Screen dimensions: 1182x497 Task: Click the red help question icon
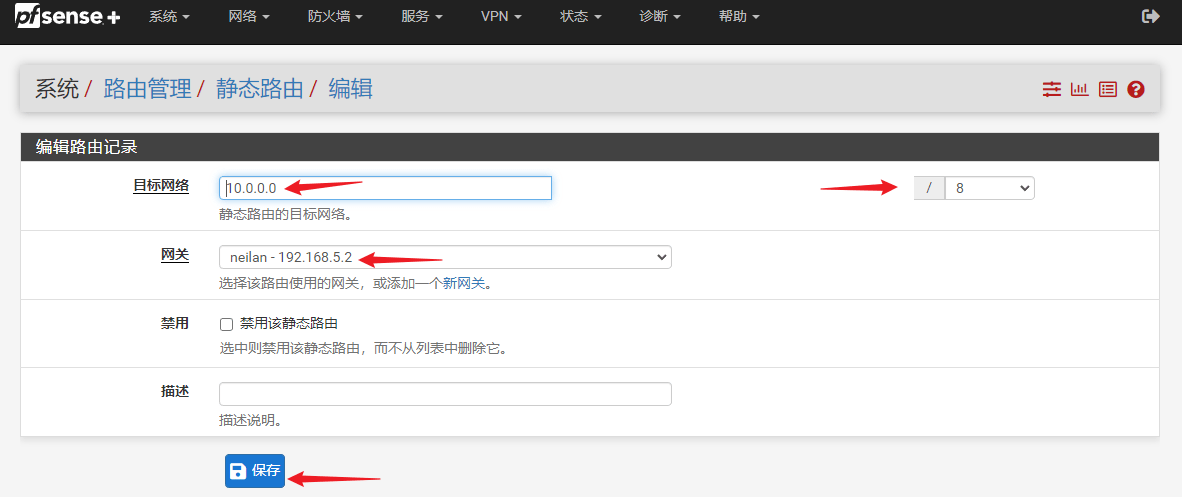[1135, 89]
